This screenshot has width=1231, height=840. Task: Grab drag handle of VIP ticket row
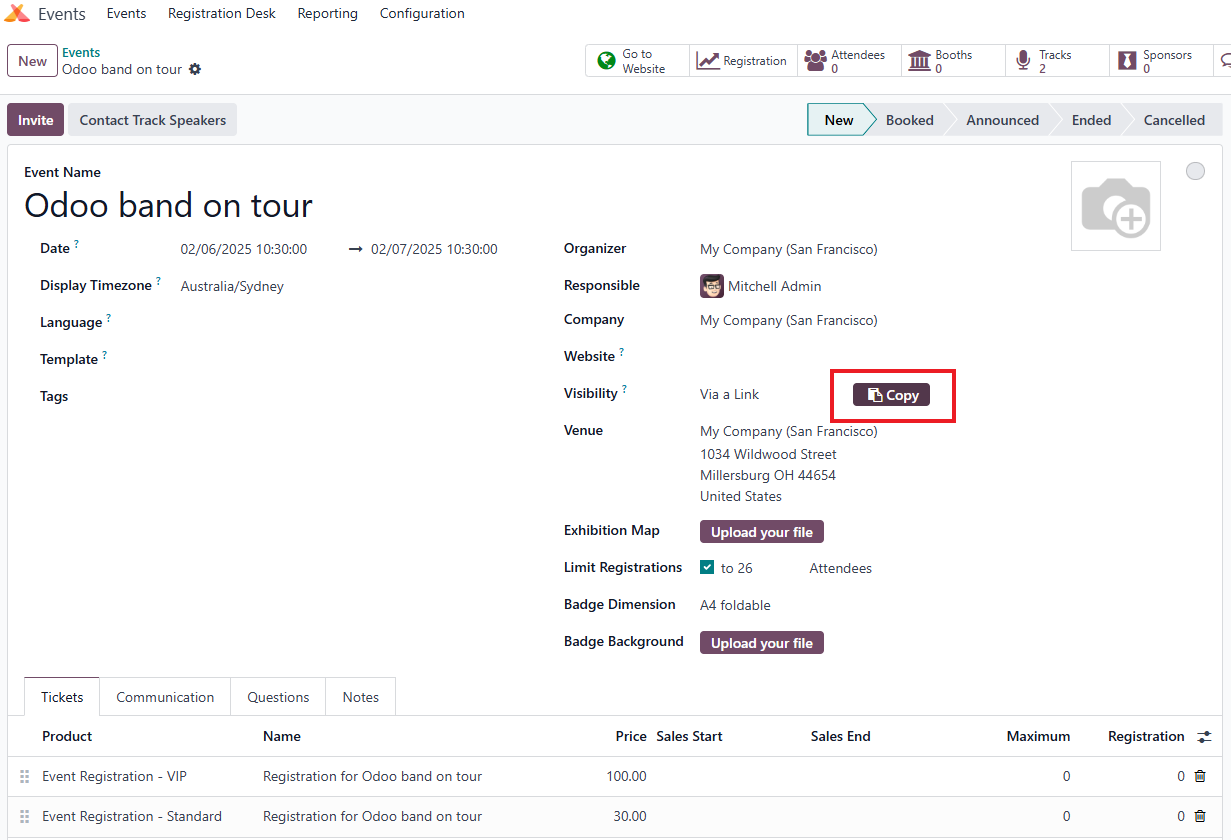[25, 776]
